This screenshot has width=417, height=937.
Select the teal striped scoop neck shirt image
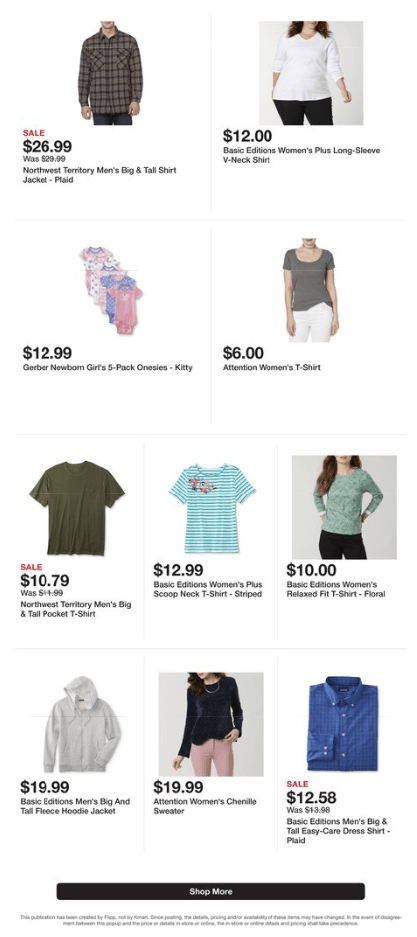211,507
